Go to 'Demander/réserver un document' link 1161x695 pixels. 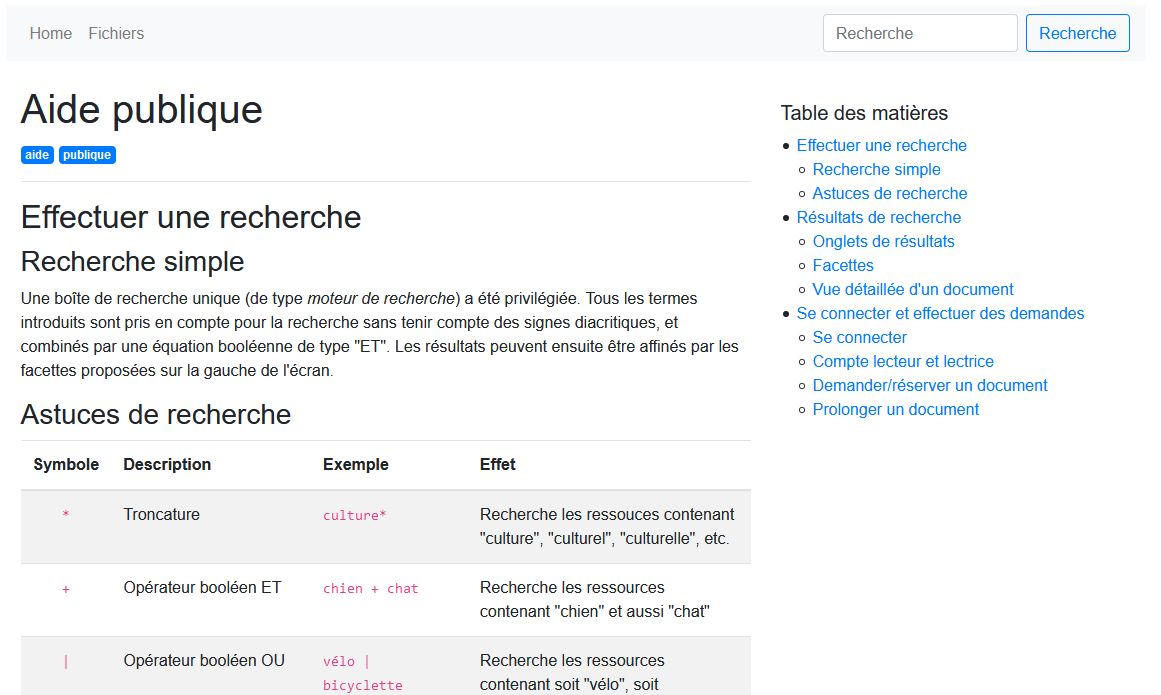tap(930, 385)
